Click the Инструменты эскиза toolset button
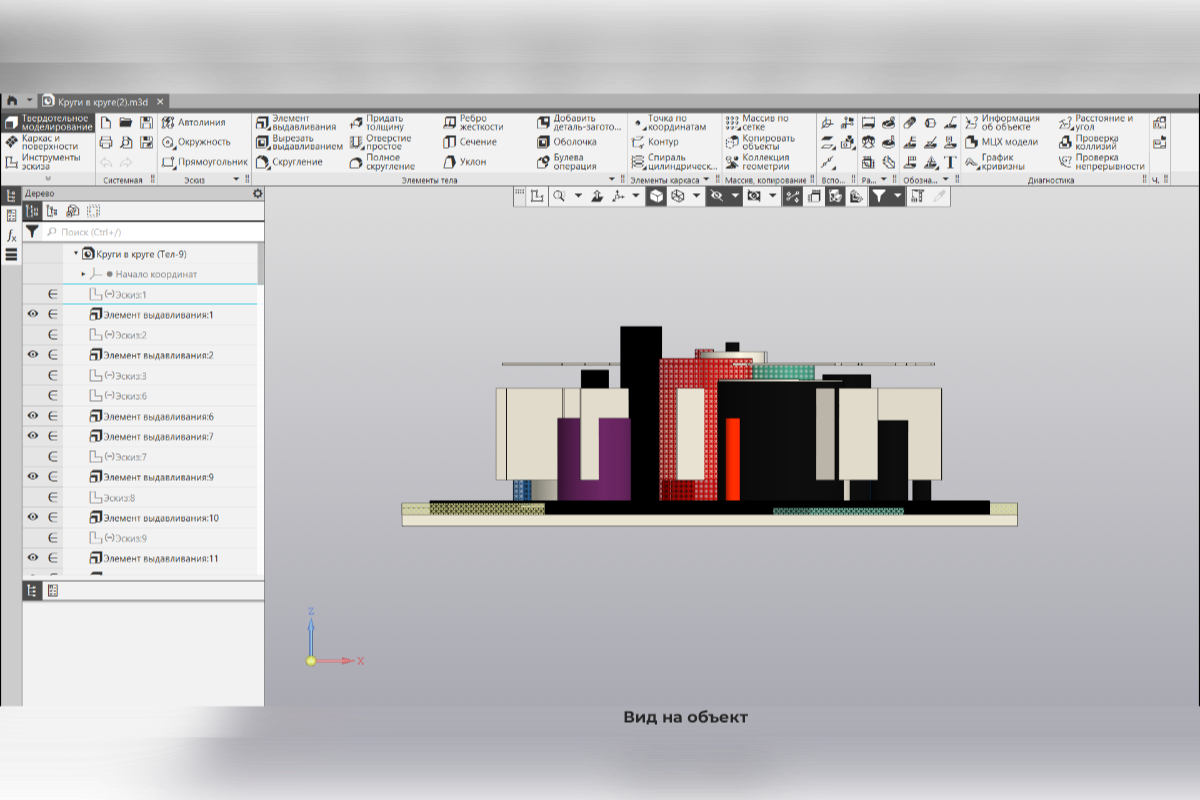1200x800 pixels. tap(48, 161)
